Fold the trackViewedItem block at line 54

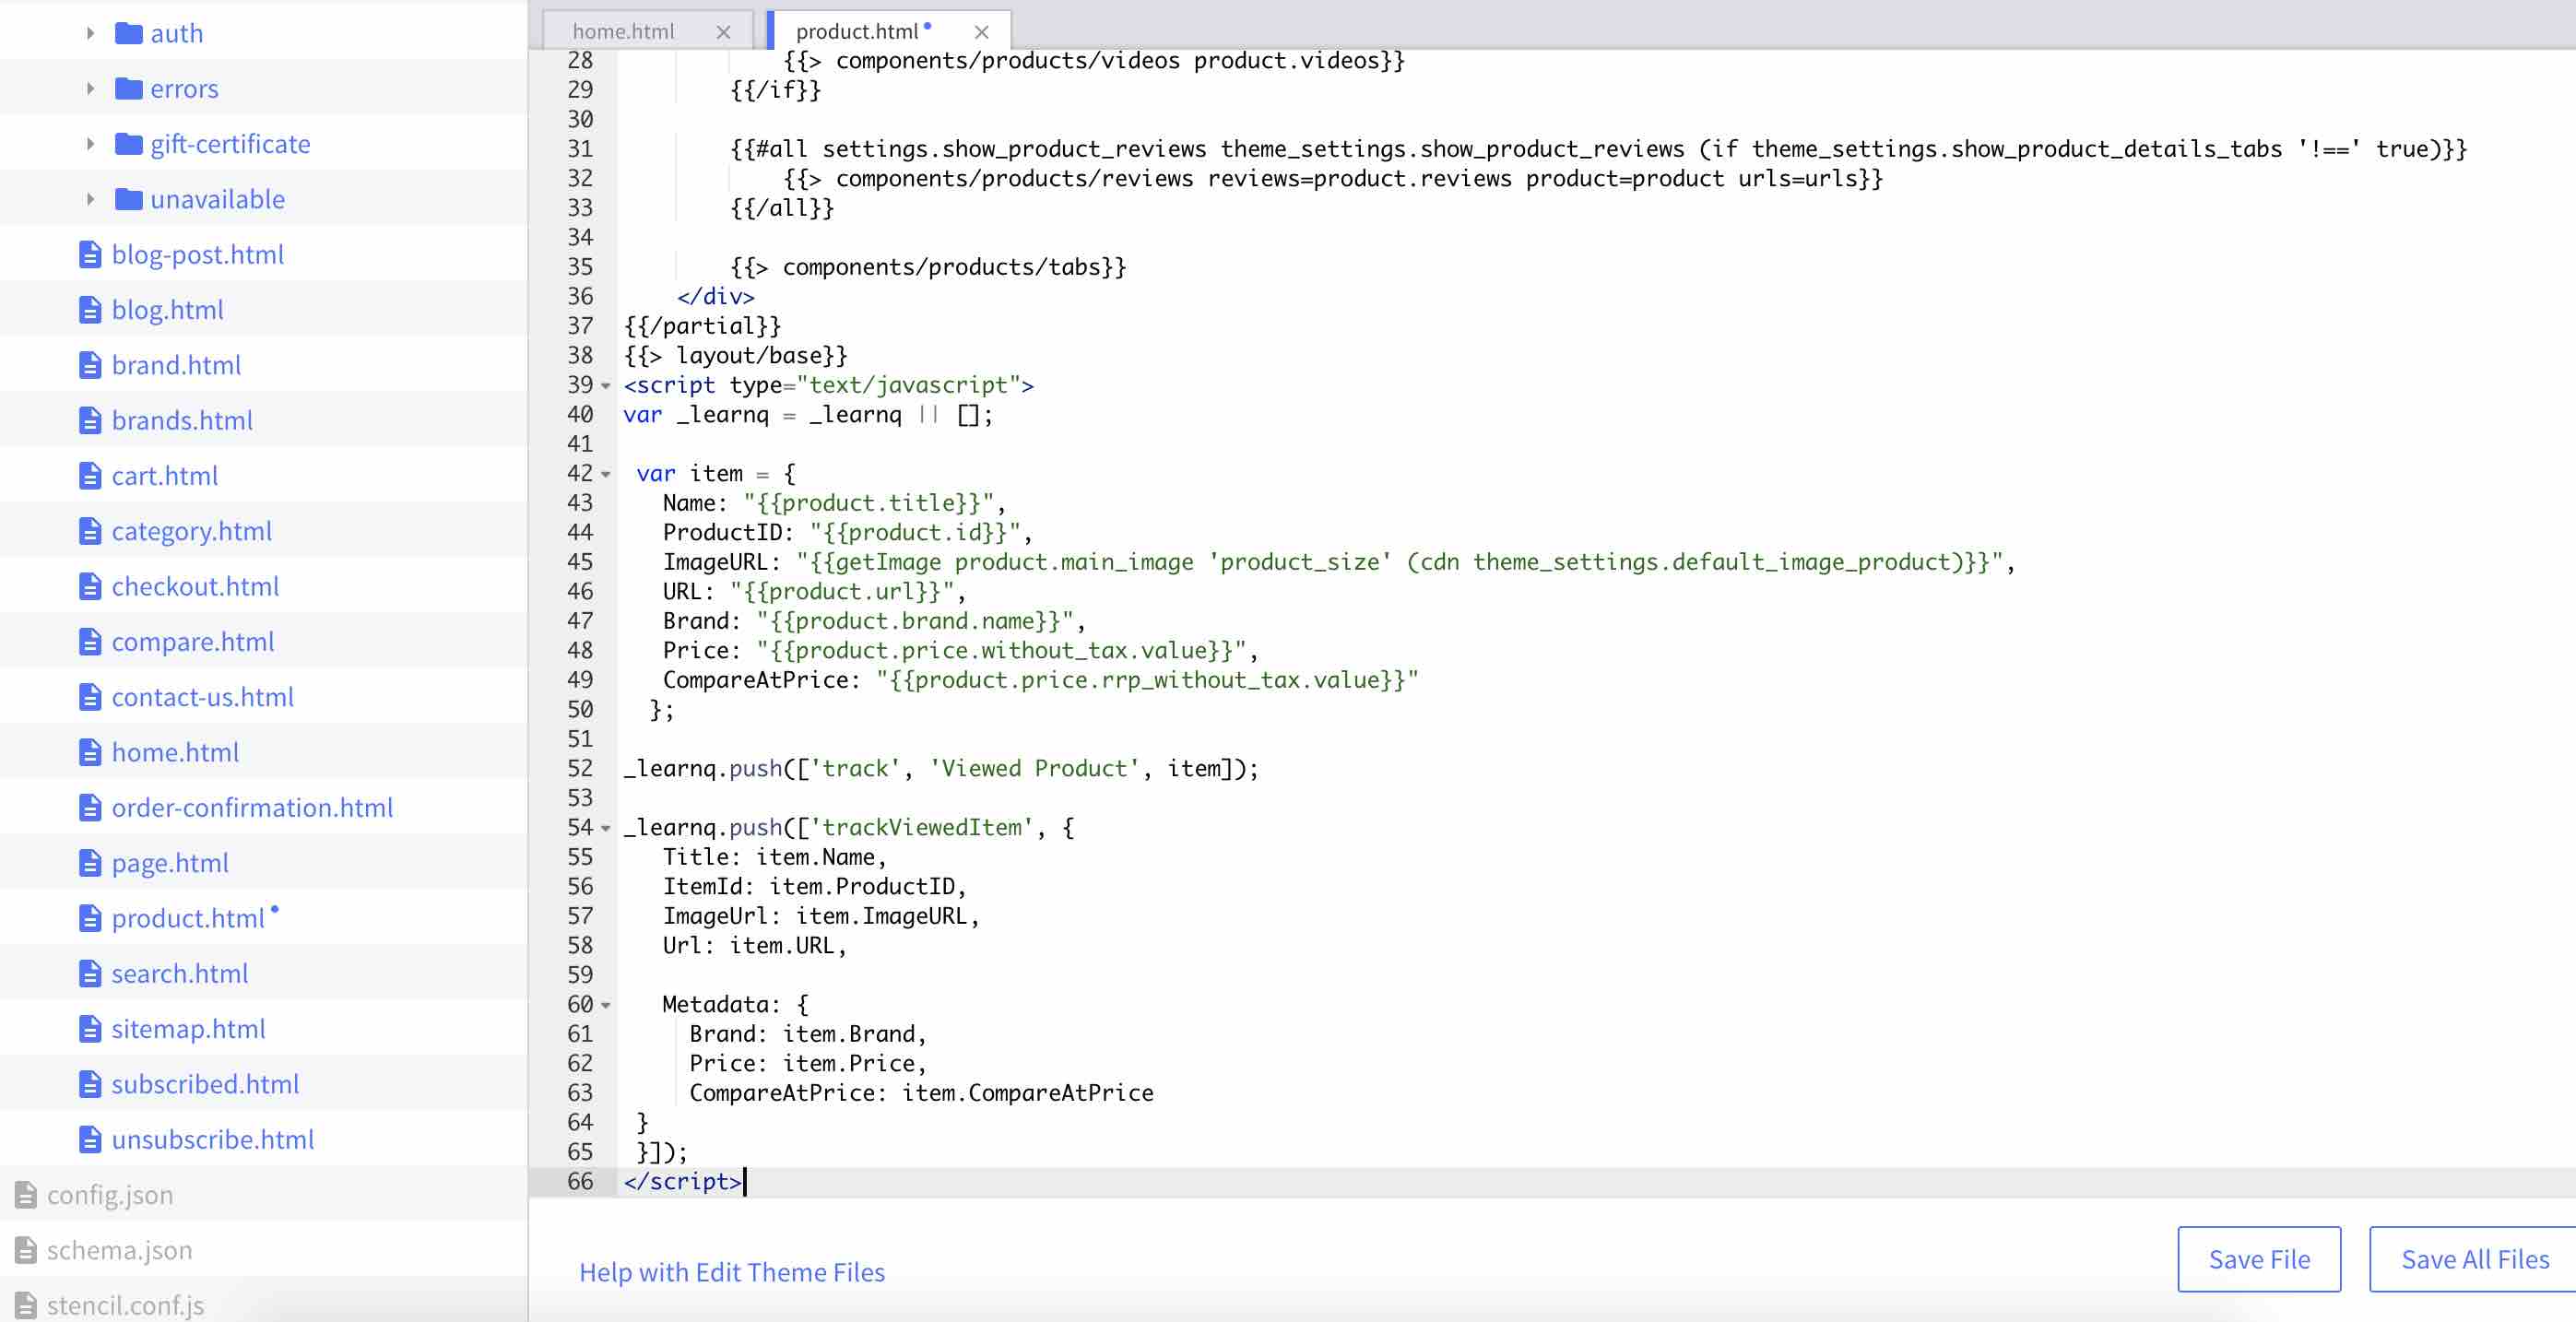click(607, 827)
